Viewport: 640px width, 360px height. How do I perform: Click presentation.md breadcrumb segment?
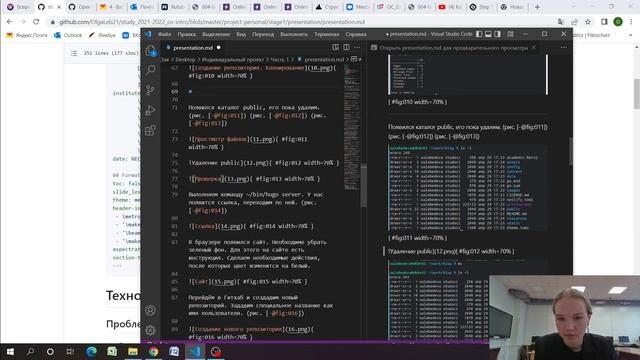point(324,60)
